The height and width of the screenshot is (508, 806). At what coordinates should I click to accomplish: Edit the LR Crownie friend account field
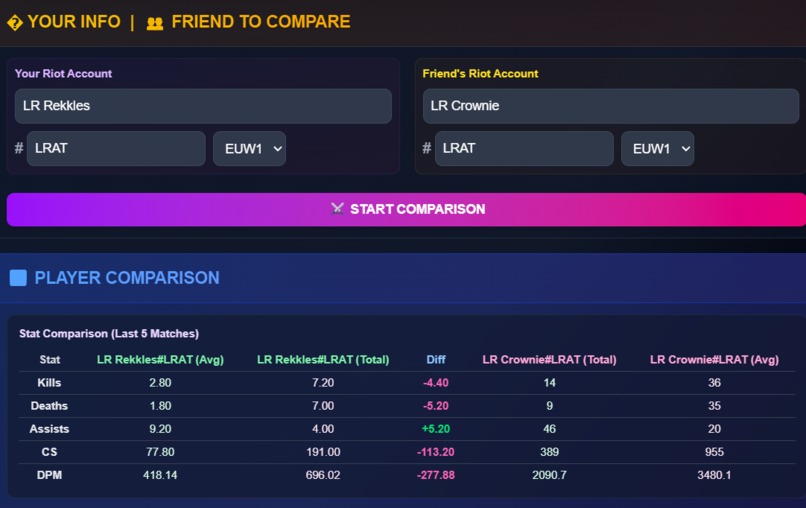pos(611,106)
